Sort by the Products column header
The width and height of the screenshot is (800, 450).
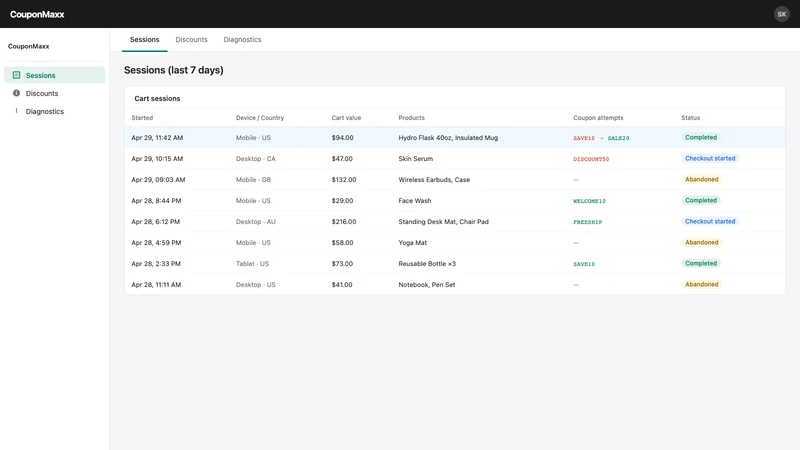(411, 117)
